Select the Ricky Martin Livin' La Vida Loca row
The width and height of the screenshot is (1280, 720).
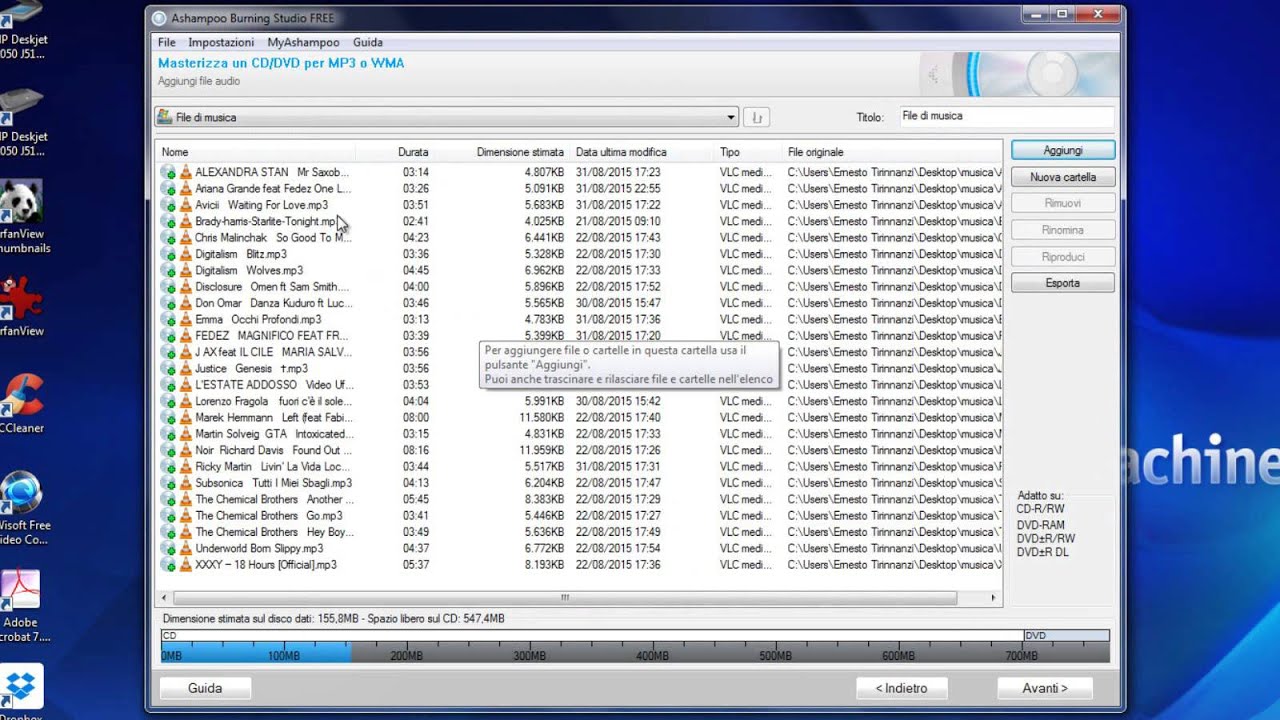click(x=580, y=467)
